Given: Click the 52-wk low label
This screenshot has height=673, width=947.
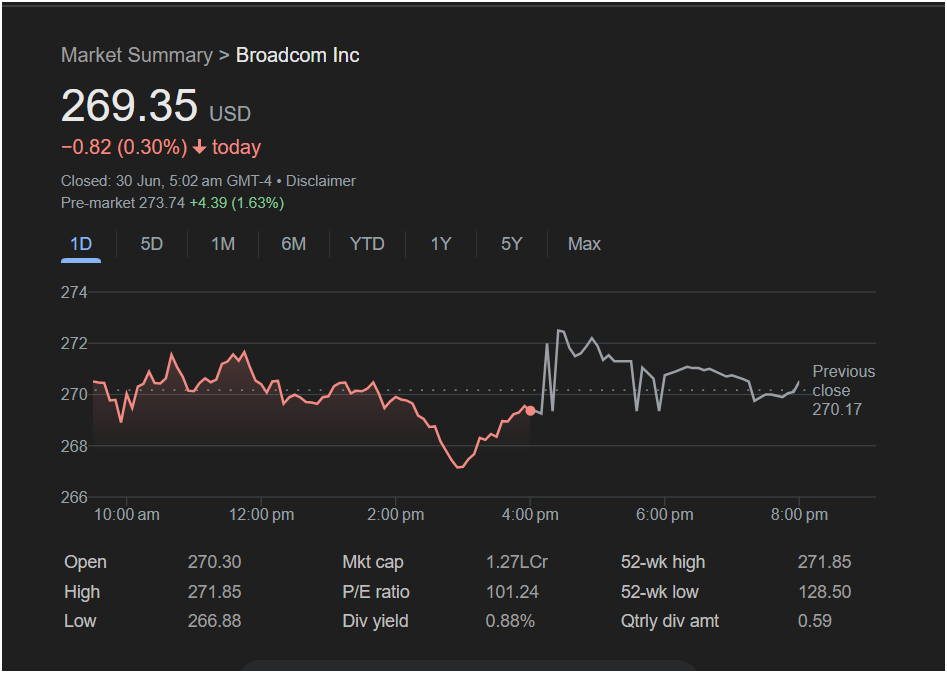Looking at the screenshot, I should pyautogui.click(x=660, y=591).
